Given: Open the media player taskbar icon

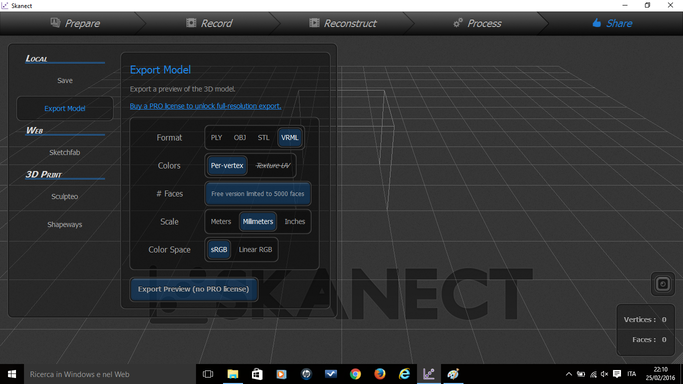Looking at the screenshot, I should tap(281, 374).
